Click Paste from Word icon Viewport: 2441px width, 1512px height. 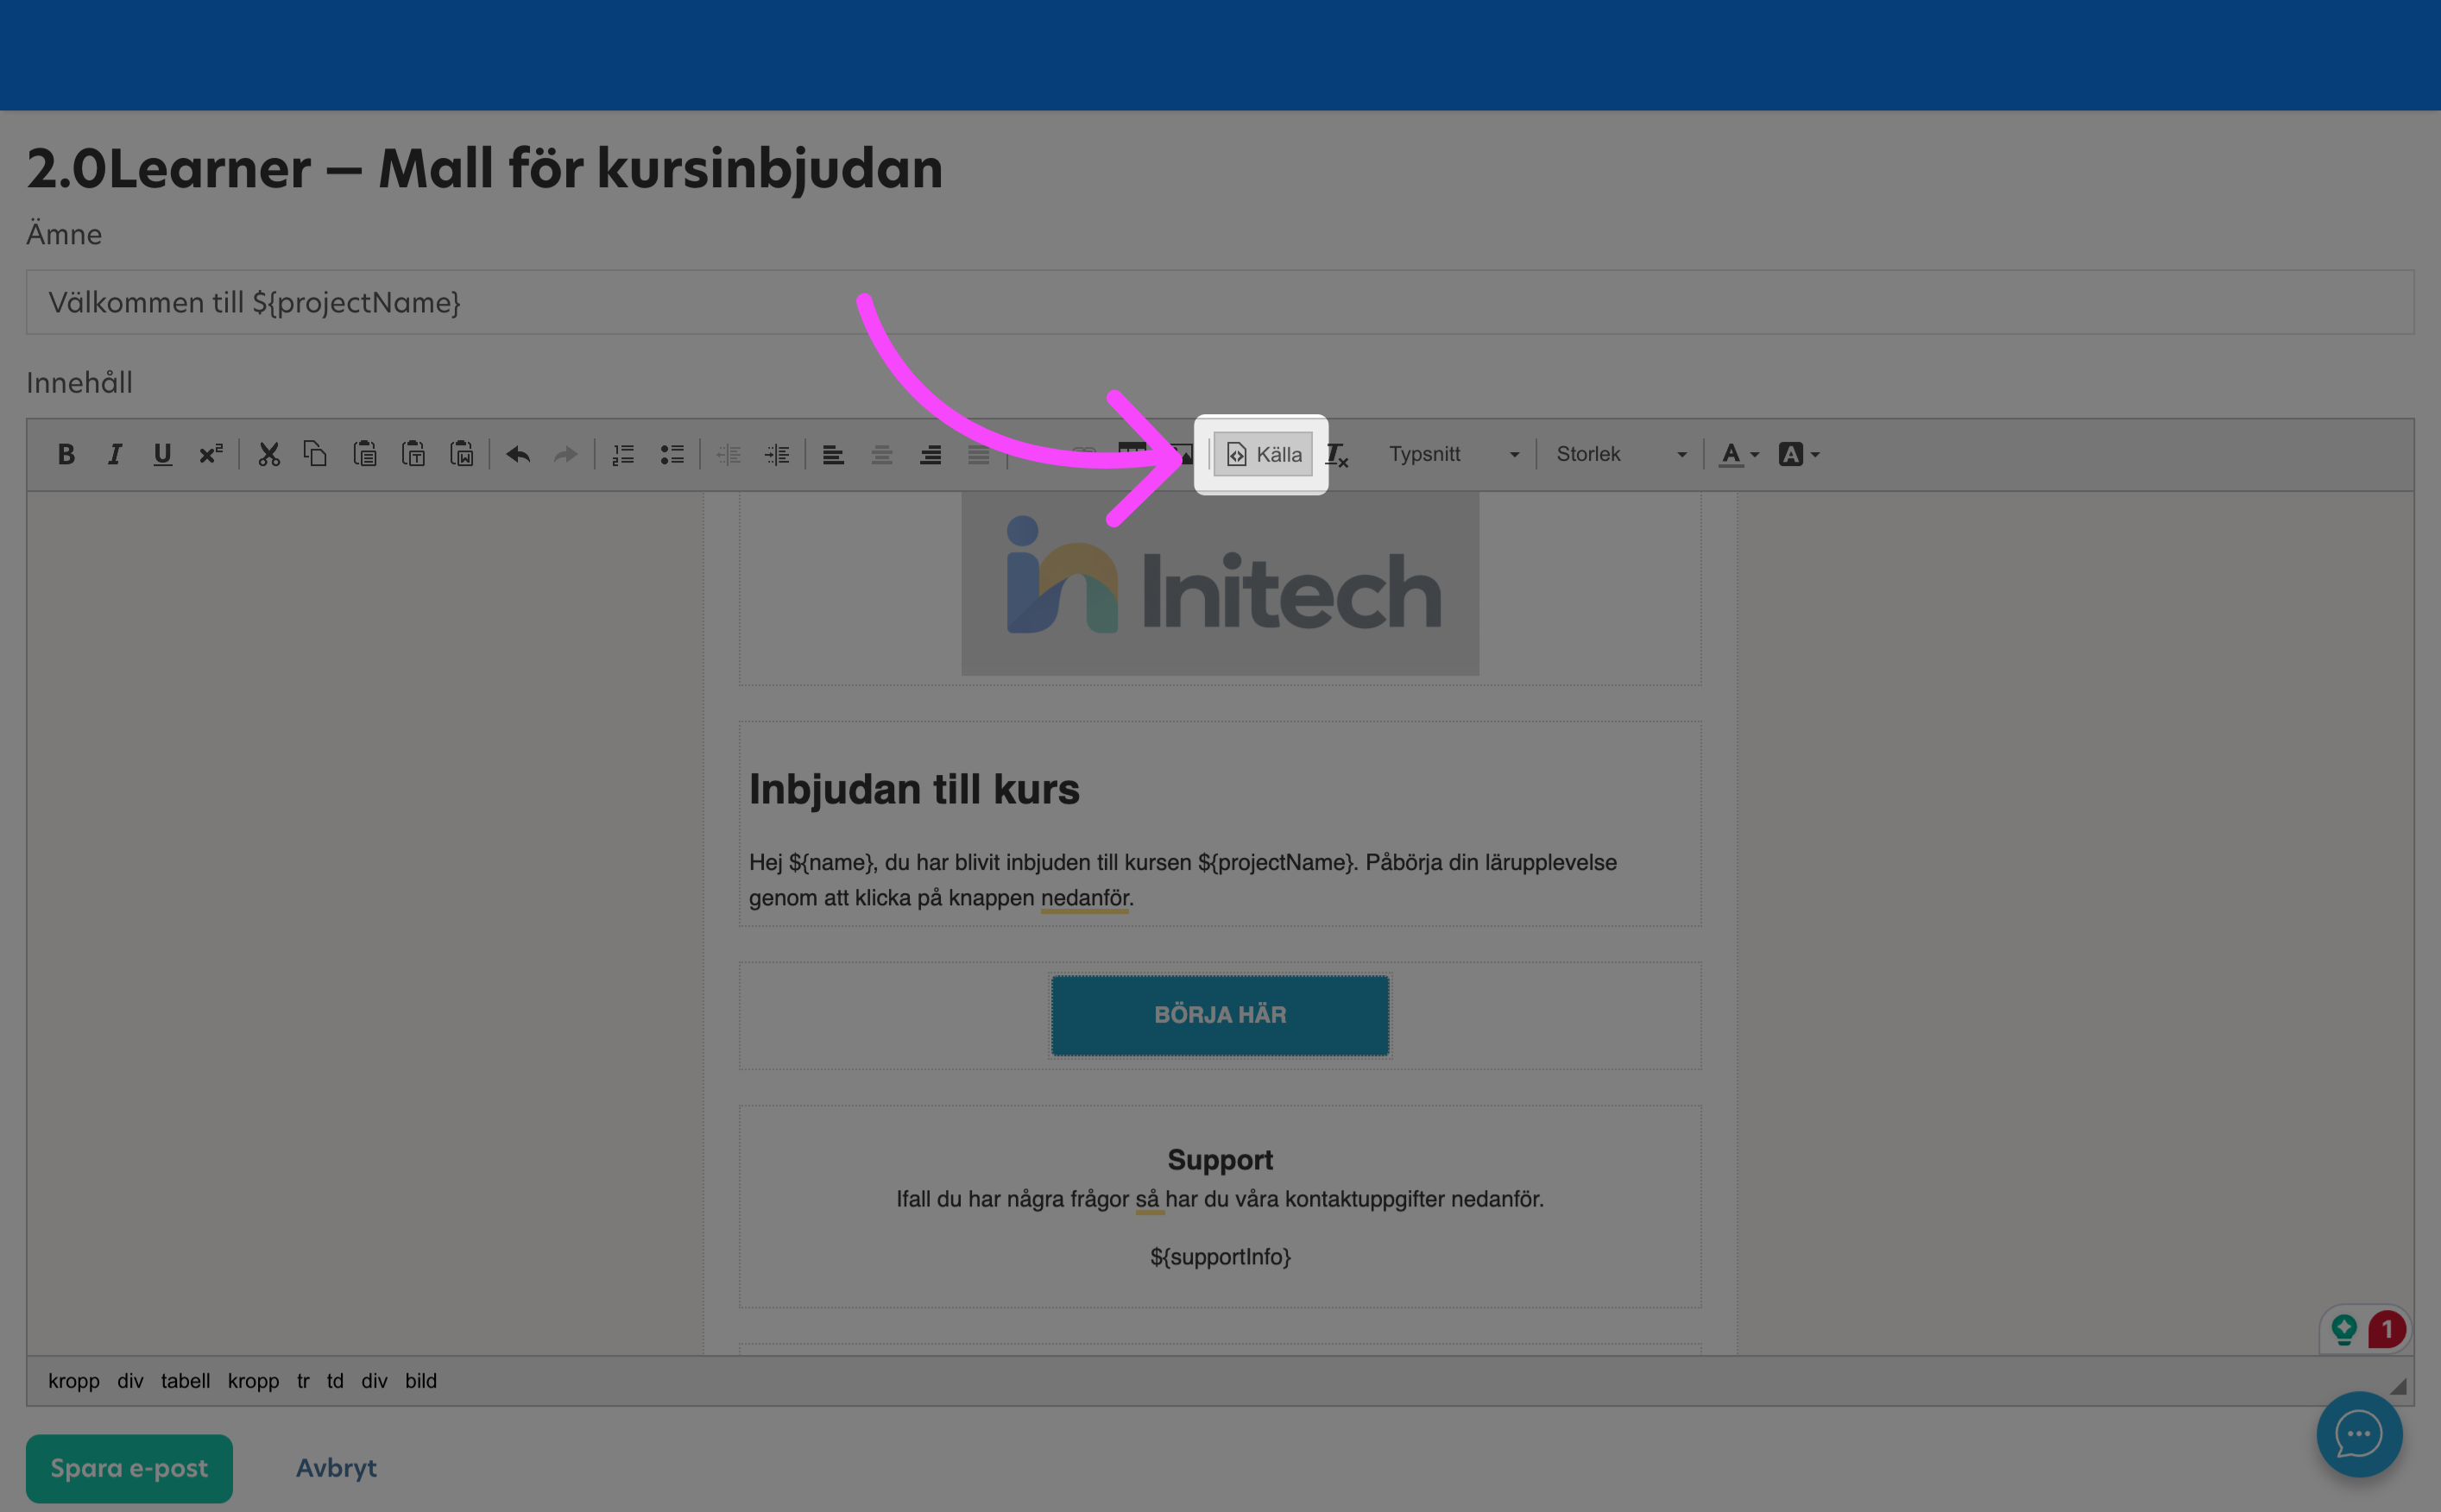(461, 454)
